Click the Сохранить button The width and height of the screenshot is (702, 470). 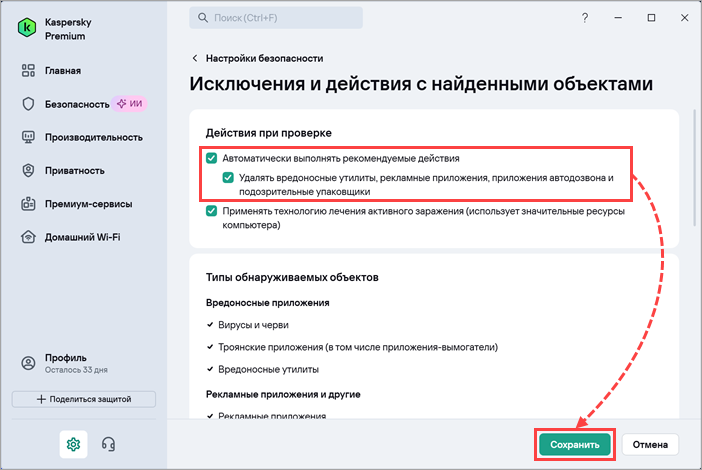coord(575,444)
